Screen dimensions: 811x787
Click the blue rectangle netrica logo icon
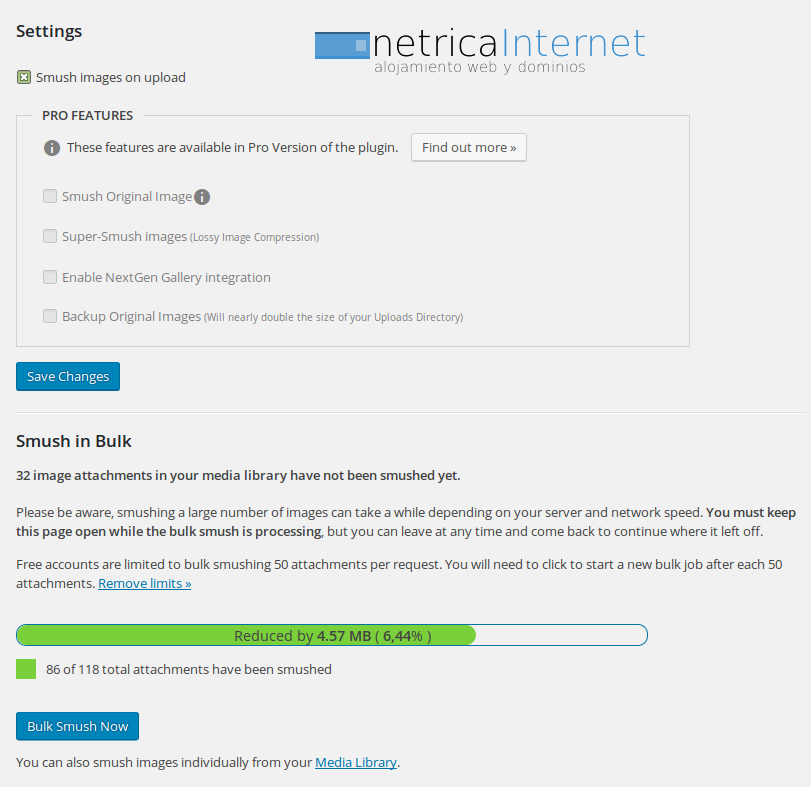tap(341, 45)
